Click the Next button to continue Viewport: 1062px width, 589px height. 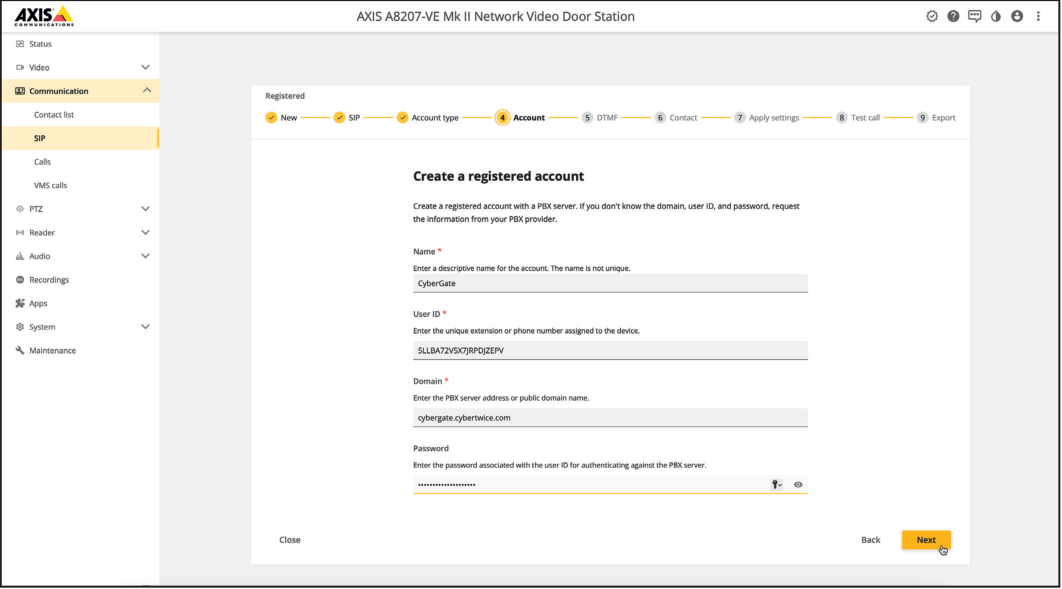[926, 539]
